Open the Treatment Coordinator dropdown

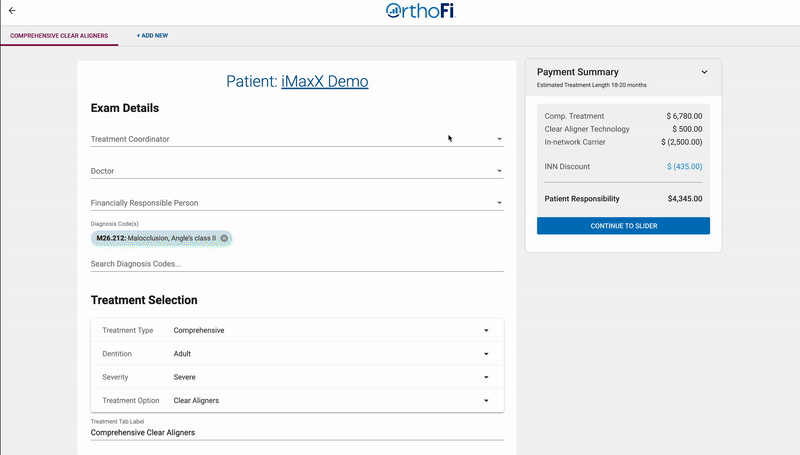click(297, 139)
